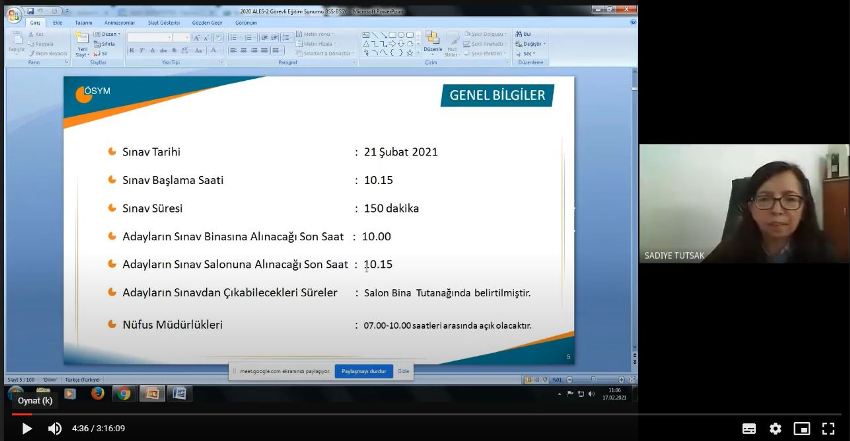Click the Yapıştır paste icon

pos(16,42)
